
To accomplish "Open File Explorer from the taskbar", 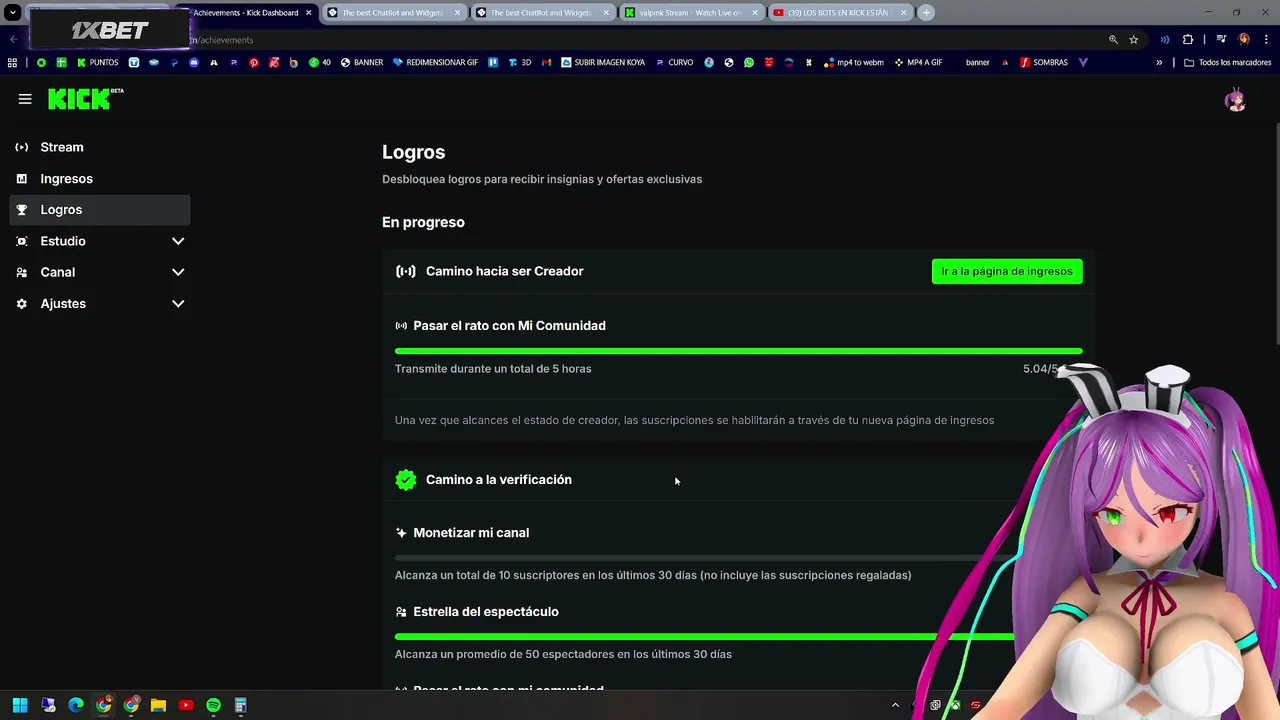I will pyautogui.click(x=158, y=705).
